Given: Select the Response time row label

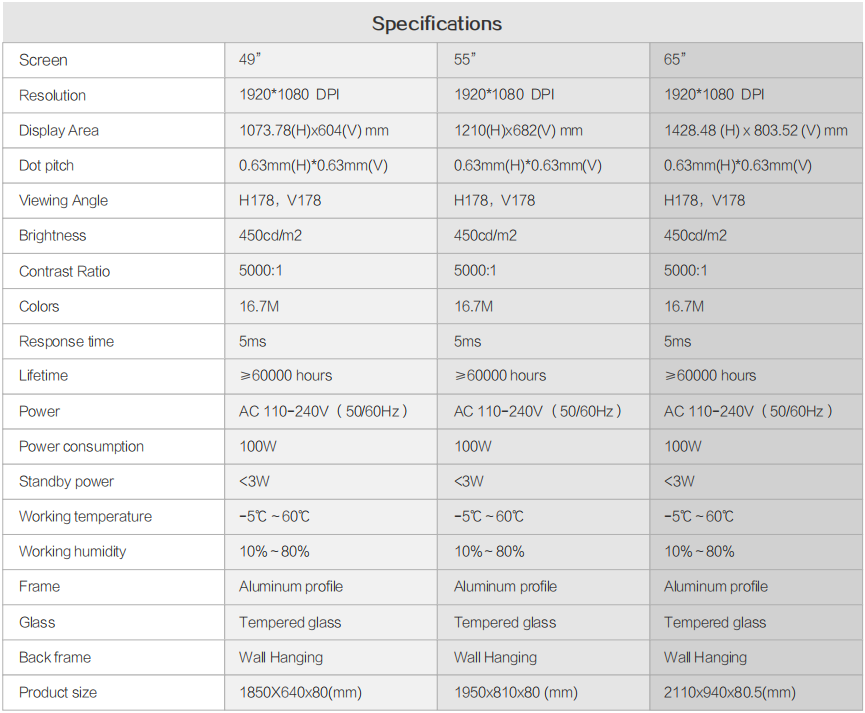Looking at the screenshot, I should click(x=66, y=341).
